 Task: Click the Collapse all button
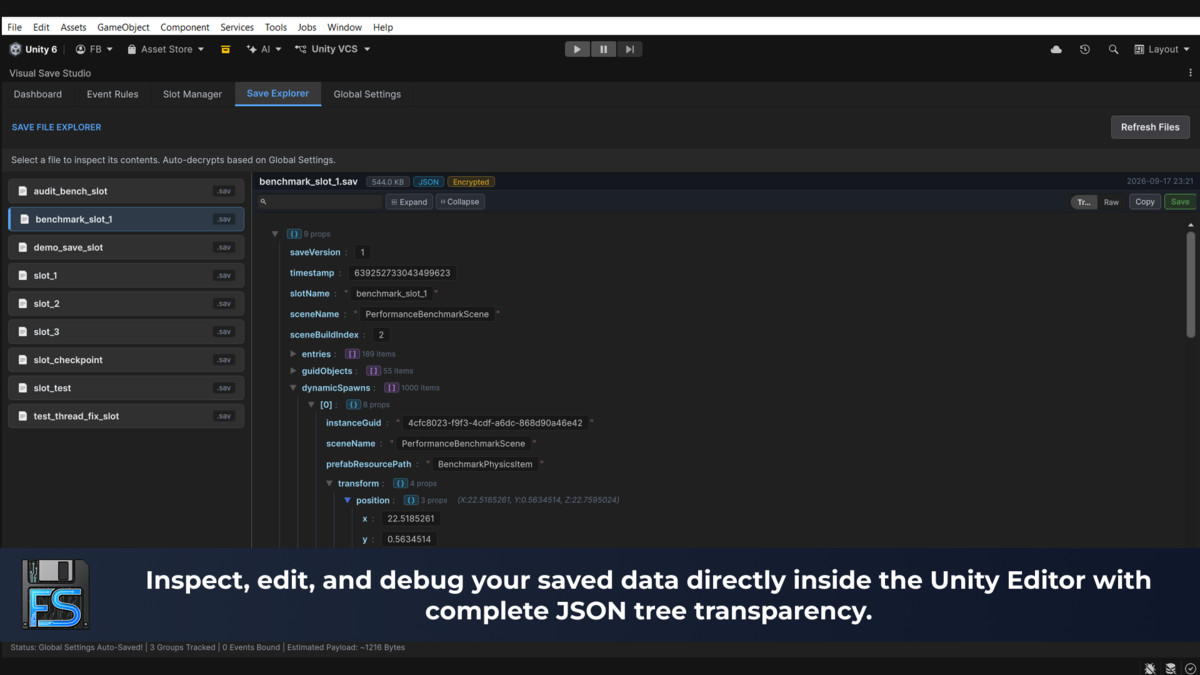pos(460,202)
